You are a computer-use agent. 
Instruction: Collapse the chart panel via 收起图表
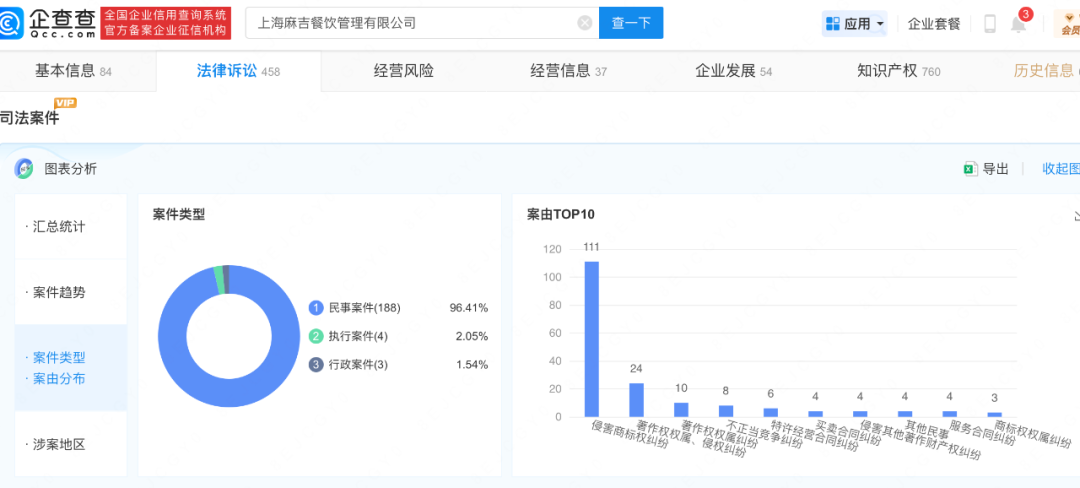pos(1060,169)
